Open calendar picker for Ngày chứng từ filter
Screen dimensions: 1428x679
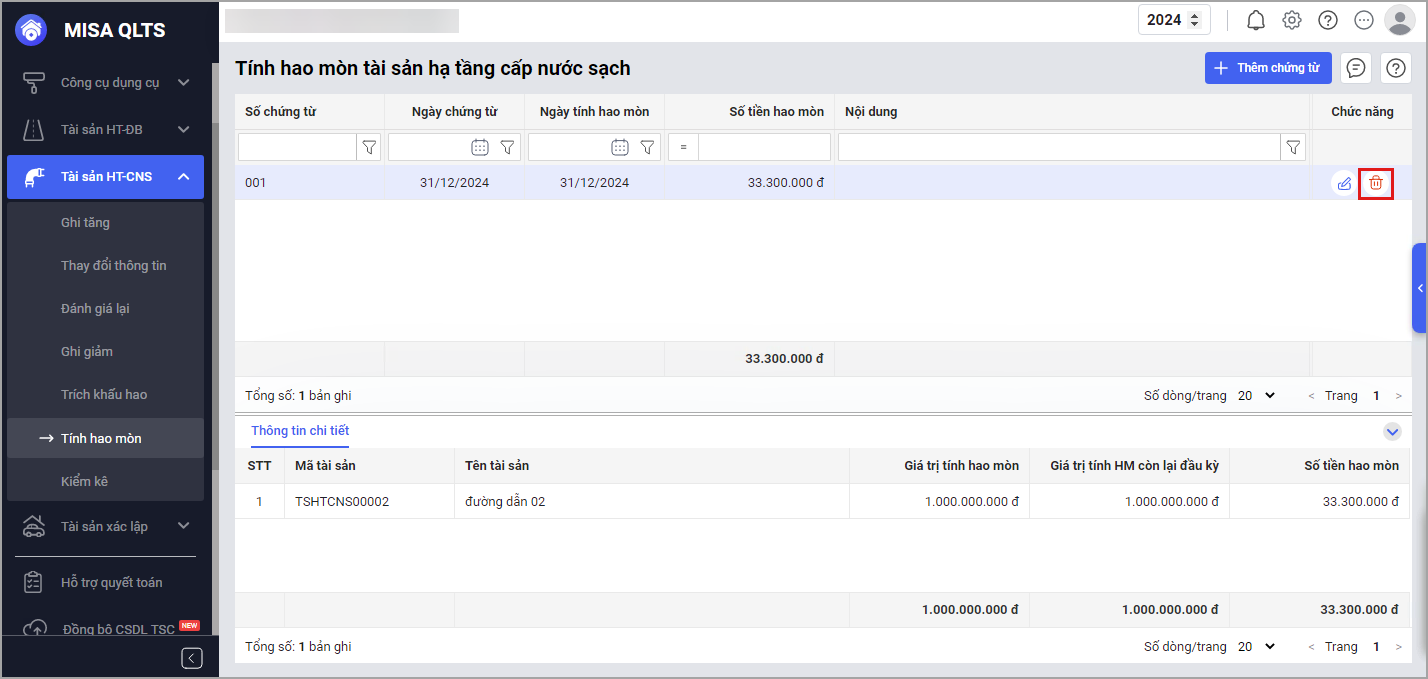coord(480,147)
